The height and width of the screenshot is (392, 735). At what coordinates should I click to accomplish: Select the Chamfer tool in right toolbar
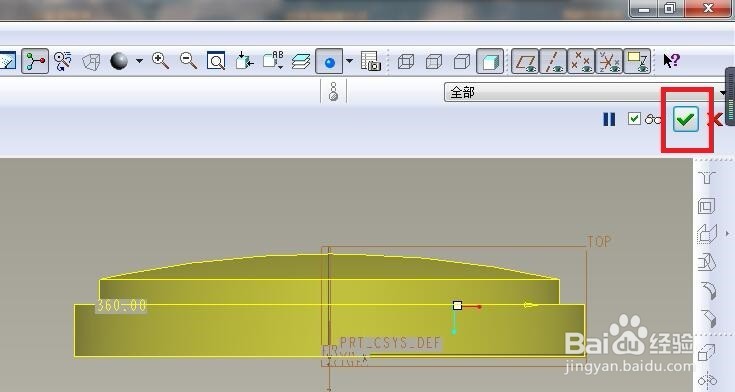708,319
